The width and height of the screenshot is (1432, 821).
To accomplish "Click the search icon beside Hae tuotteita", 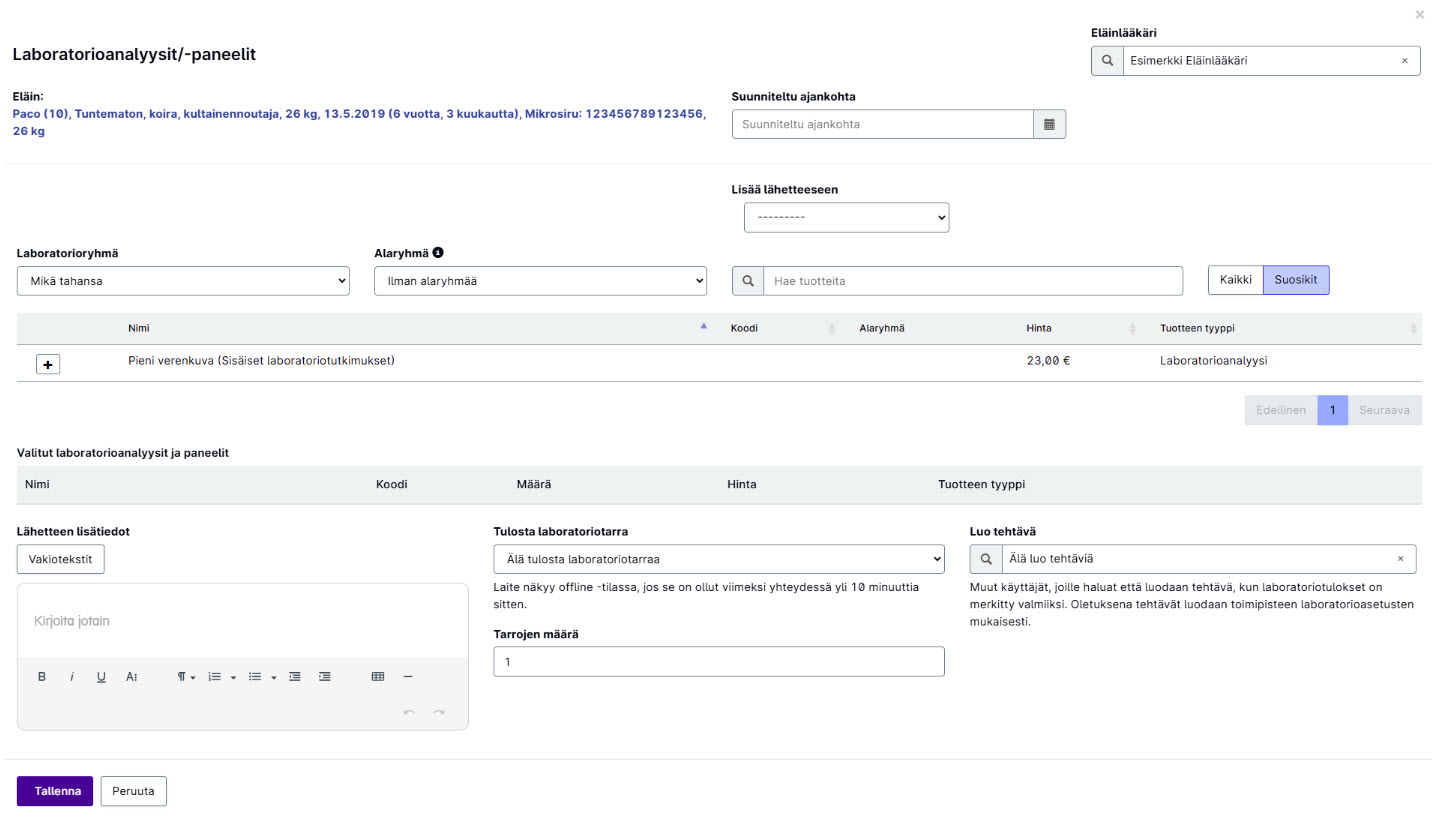I will [x=748, y=281].
